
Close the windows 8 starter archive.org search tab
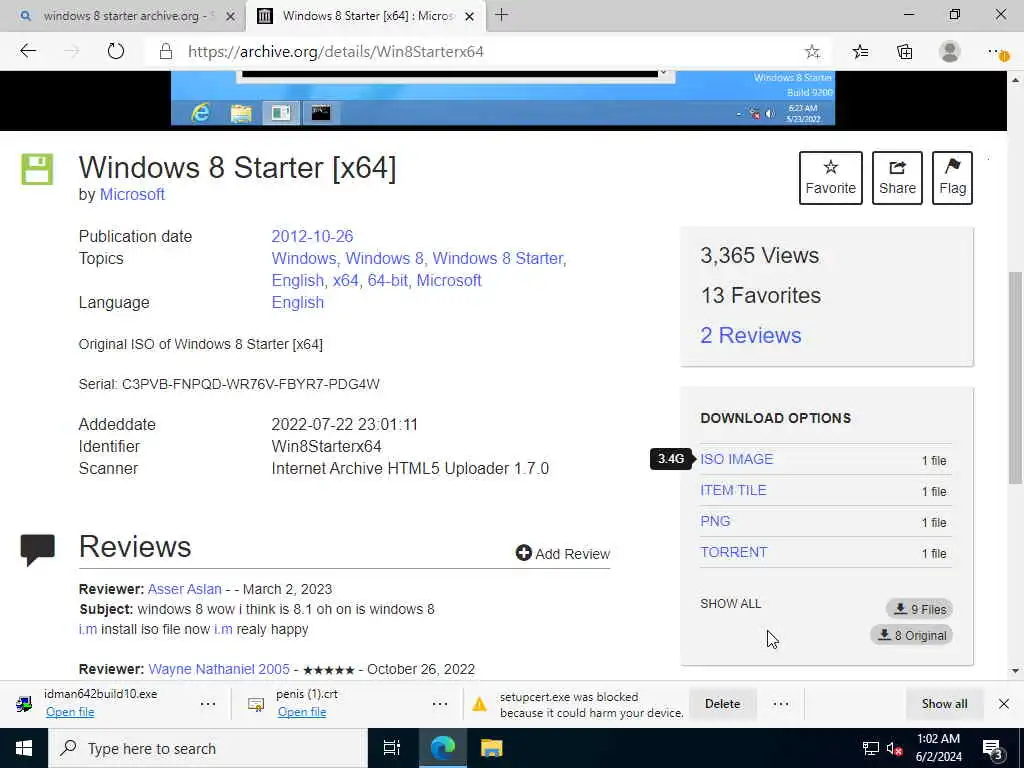point(230,16)
